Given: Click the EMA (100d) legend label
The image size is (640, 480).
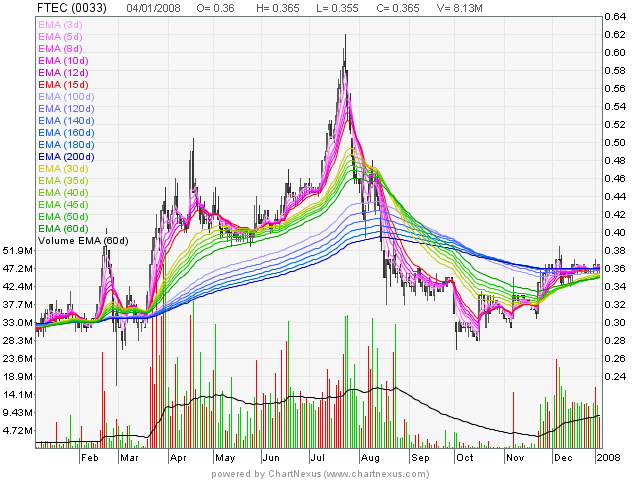Looking at the screenshot, I should pyautogui.click(x=68, y=97).
